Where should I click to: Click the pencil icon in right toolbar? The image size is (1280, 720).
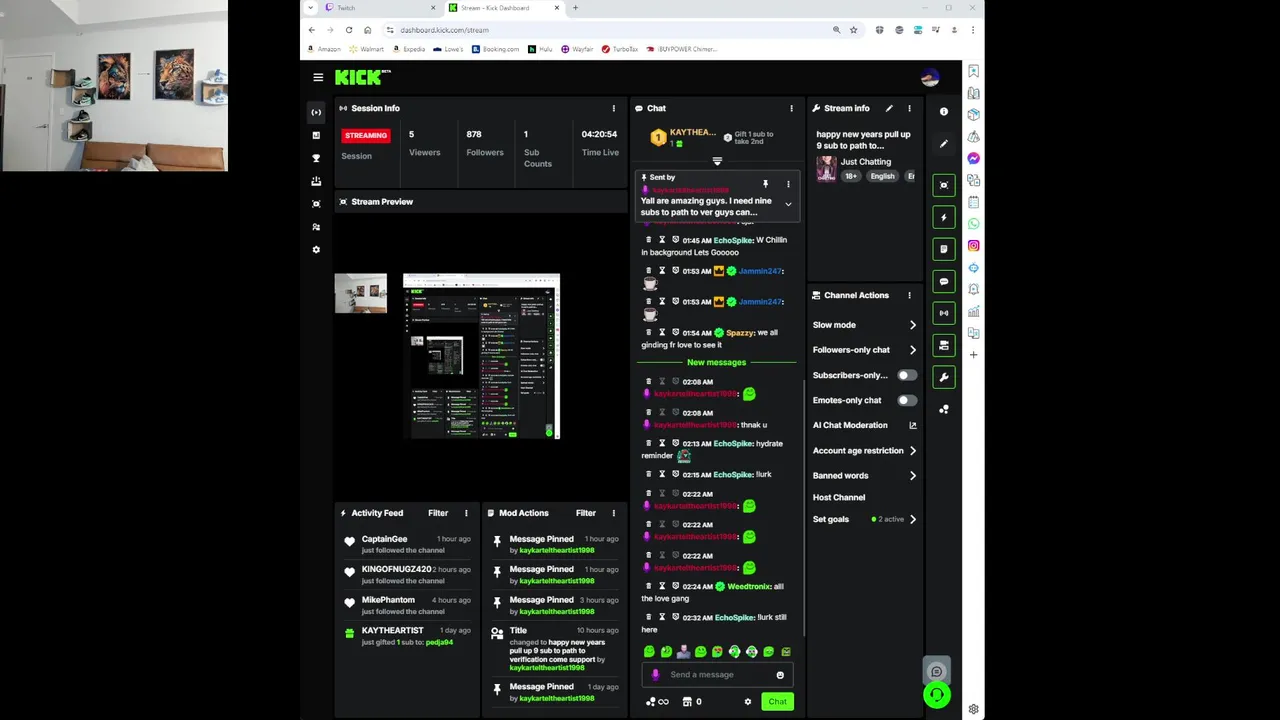coord(944,144)
